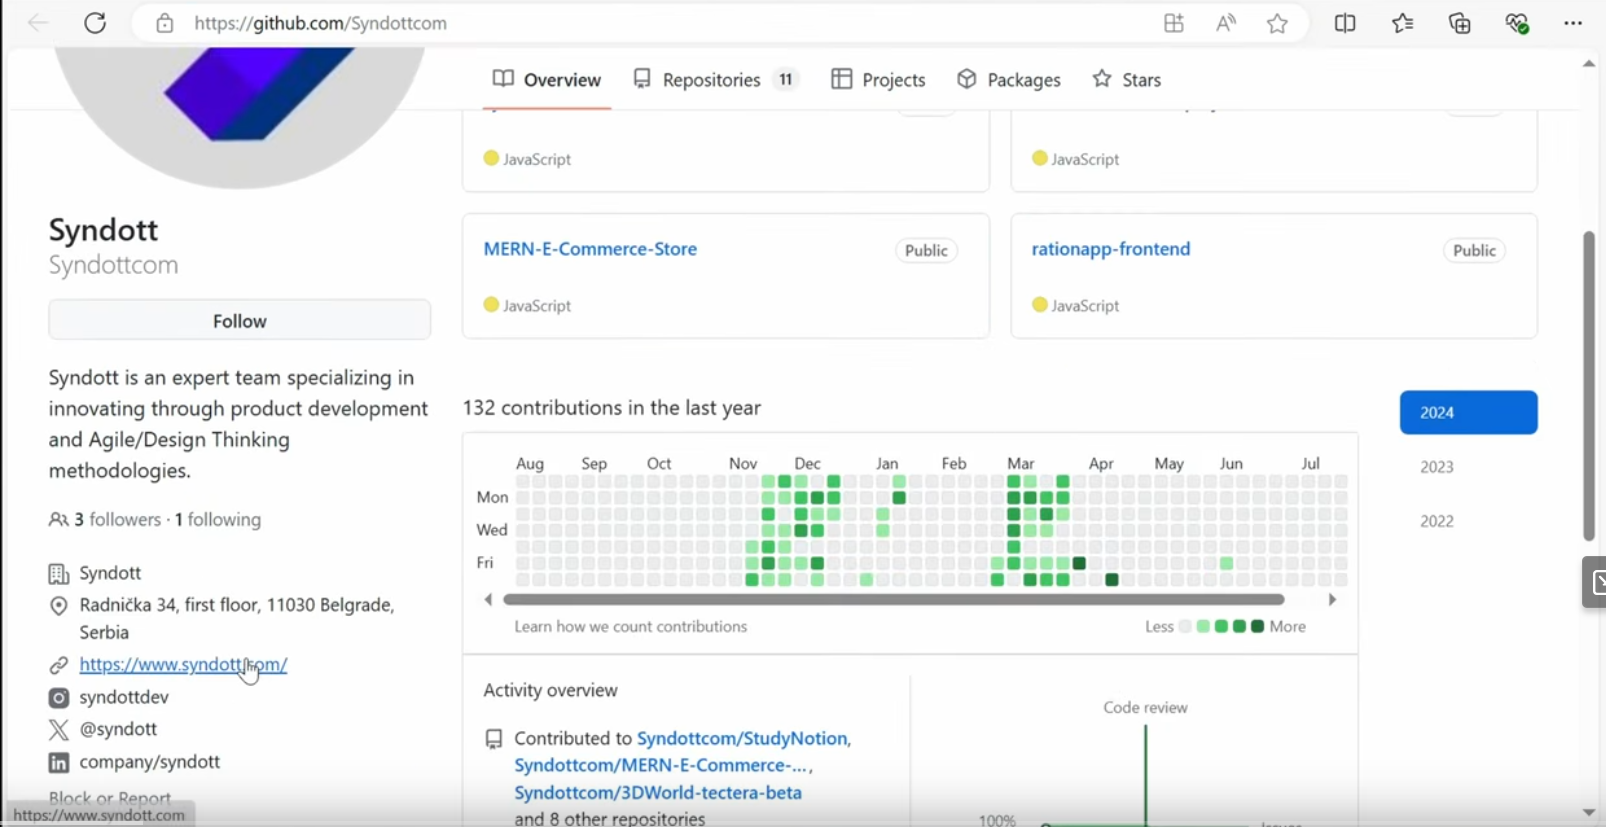Open the MERN-E-Commerce-Store repository

coord(590,249)
